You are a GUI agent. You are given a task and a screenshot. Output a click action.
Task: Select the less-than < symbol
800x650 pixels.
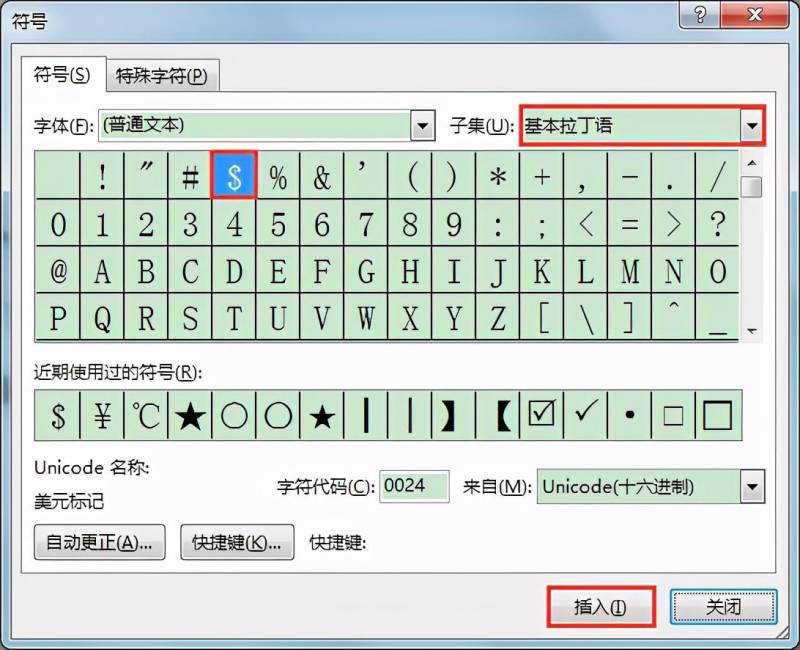point(586,223)
